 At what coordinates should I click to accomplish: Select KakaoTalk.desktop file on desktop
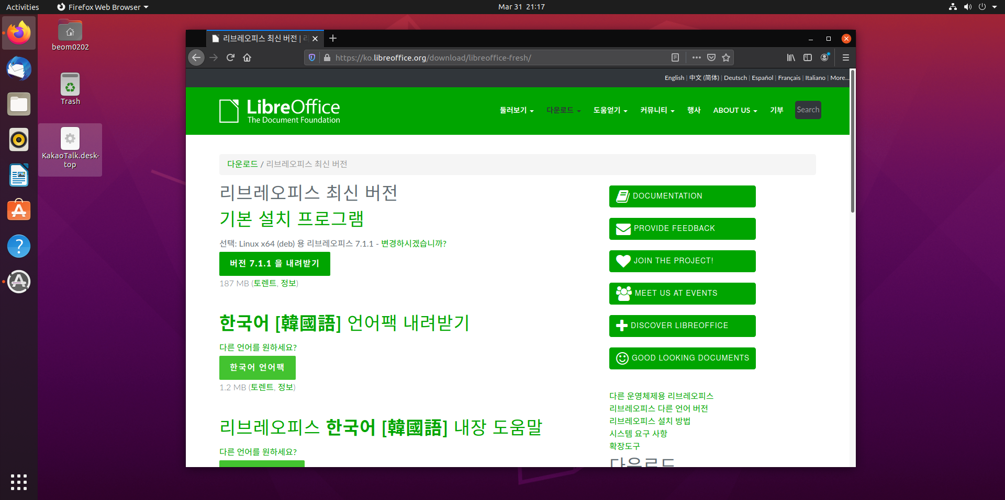(70, 149)
